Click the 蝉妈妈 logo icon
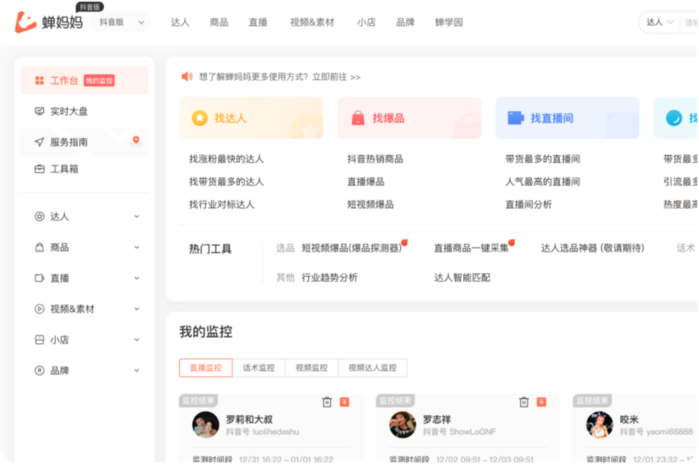This screenshot has width=699, height=464. tap(25, 22)
